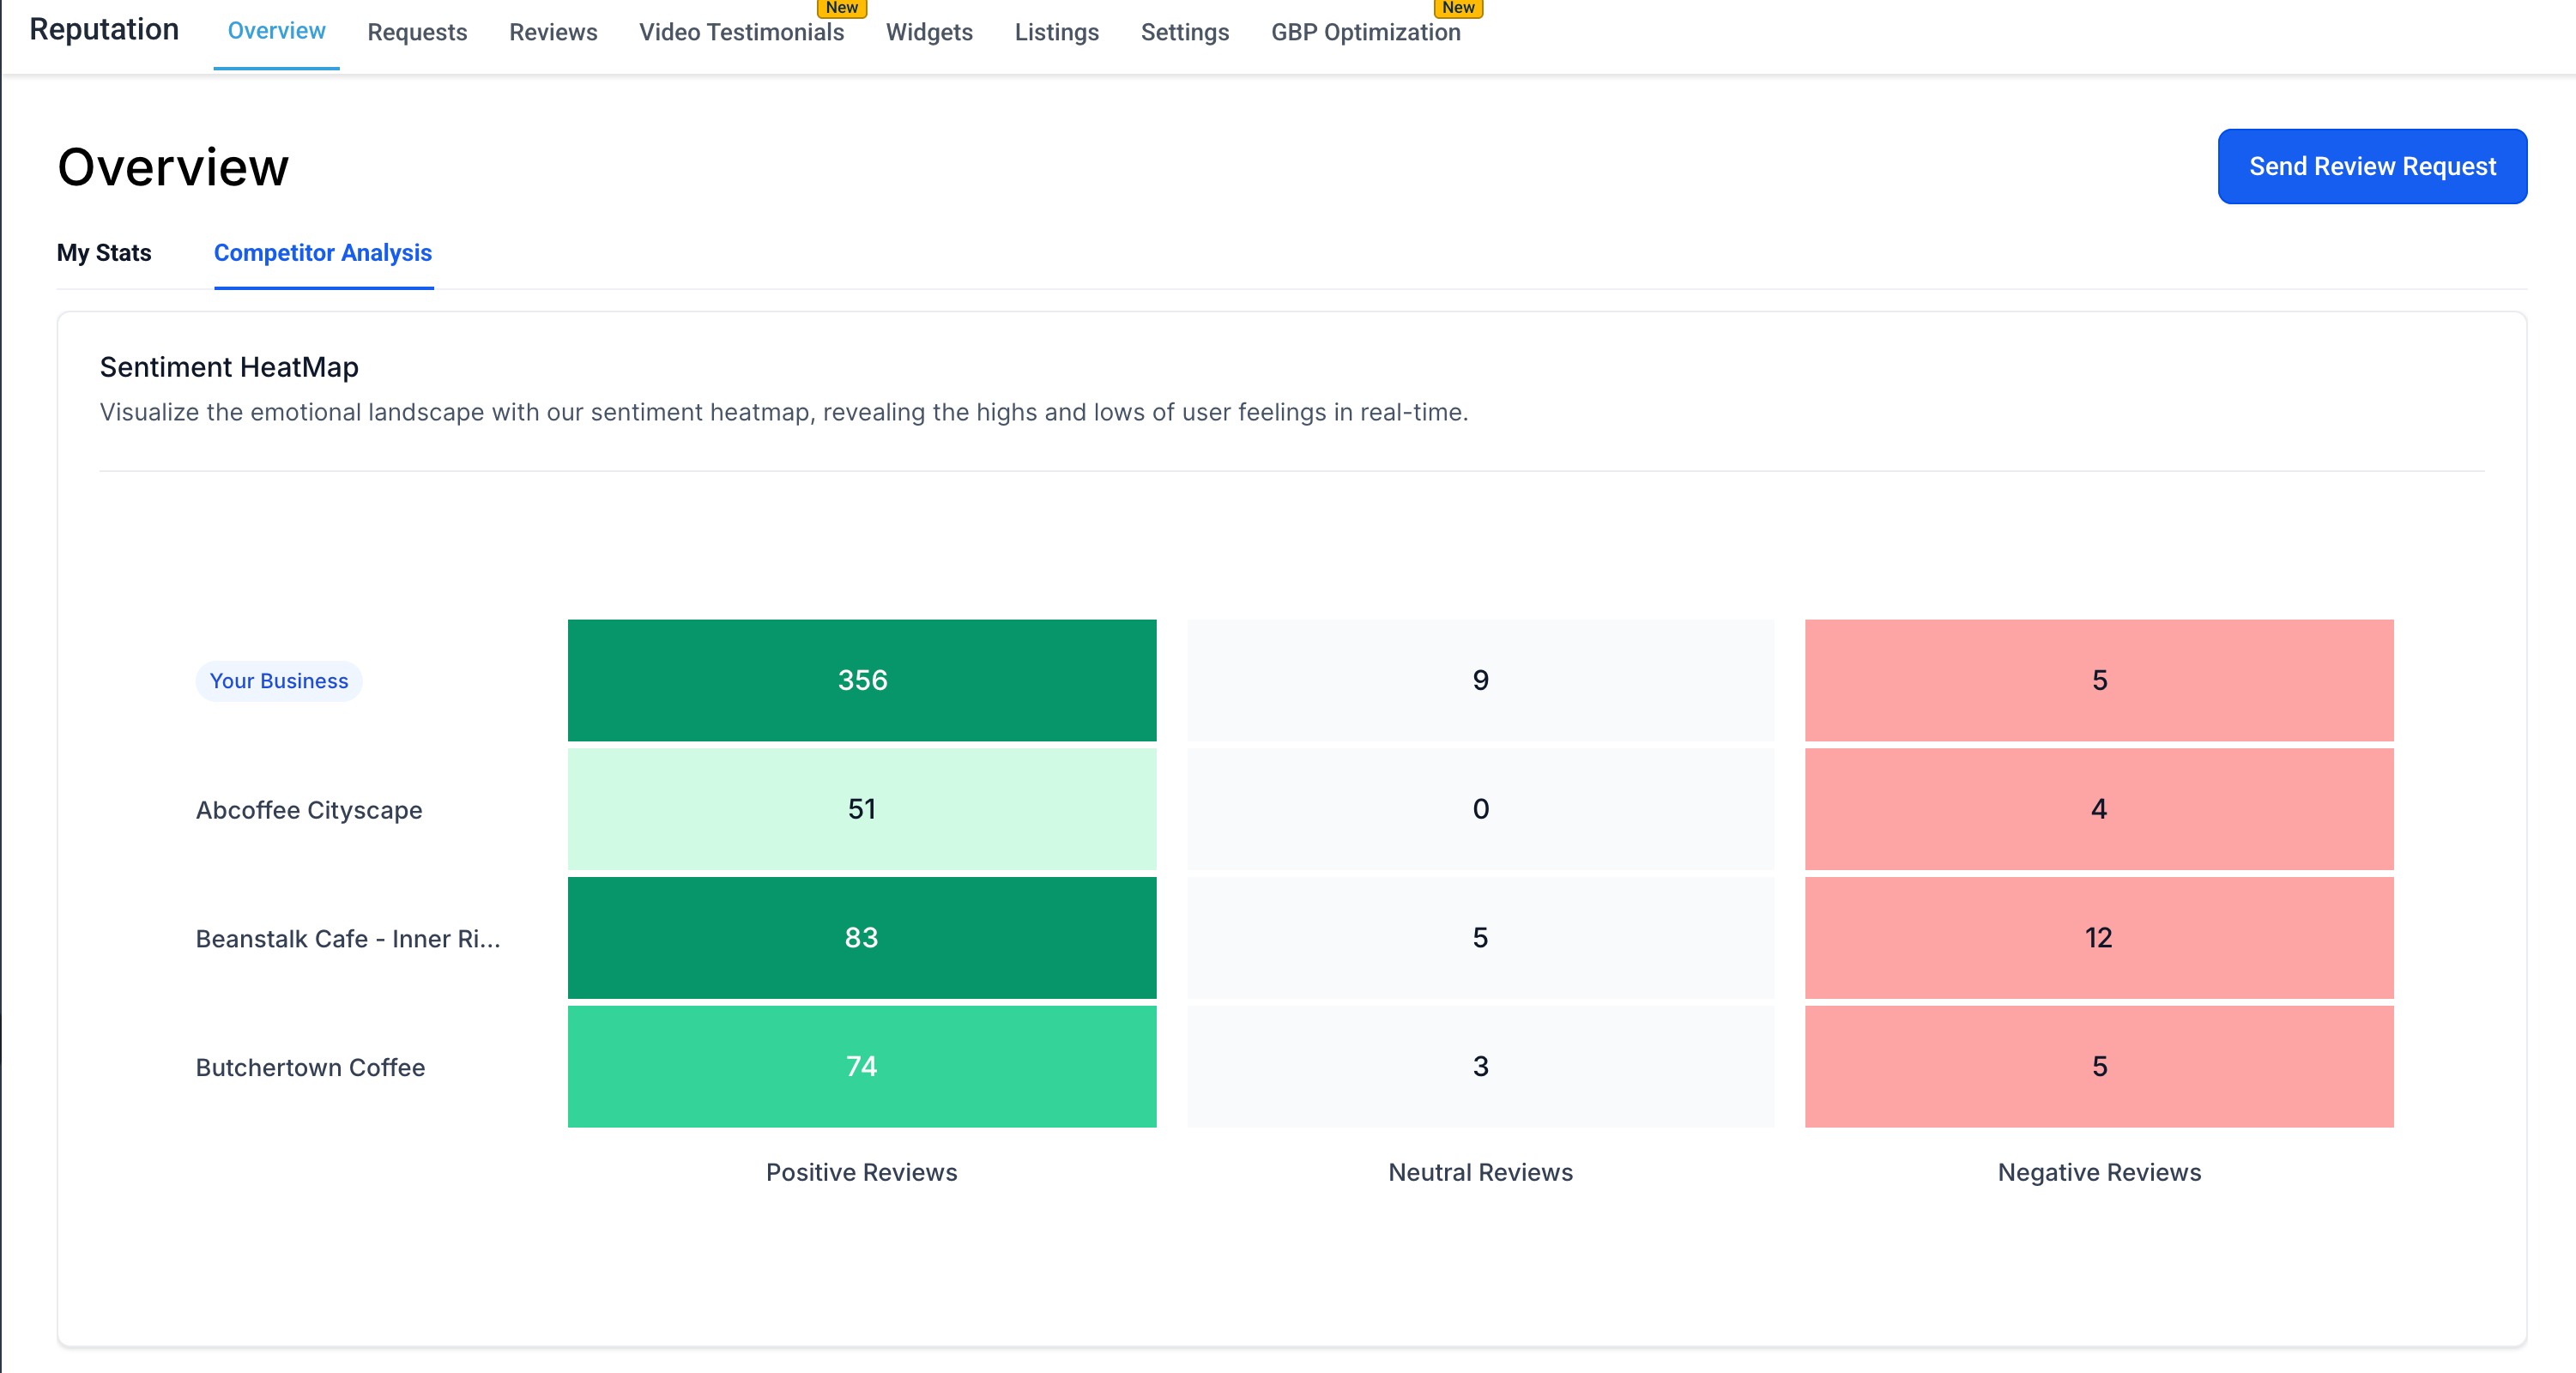Open GBP Optimization tab
The width and height of the screenshot is (2576, 1373).
point(1365,32)
